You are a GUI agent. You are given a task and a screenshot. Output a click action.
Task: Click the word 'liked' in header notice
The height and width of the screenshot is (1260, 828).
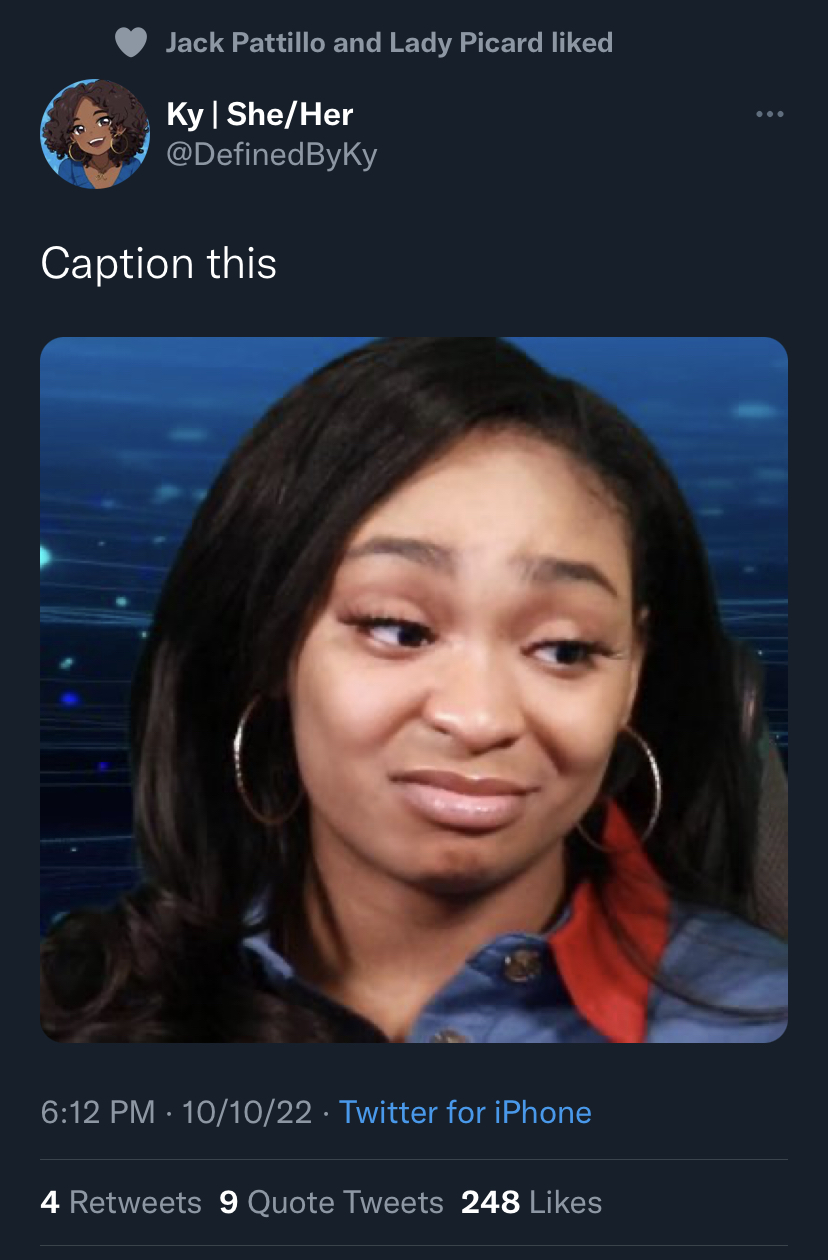click(582, 43)
